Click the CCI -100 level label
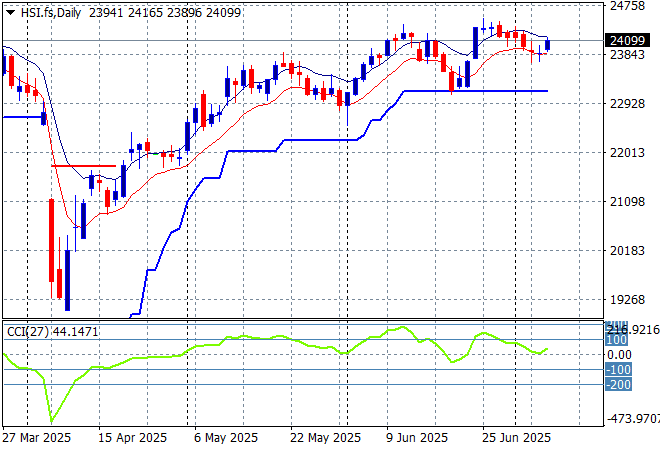This screenshot has height=450, width=660. (x=618, y=370)
